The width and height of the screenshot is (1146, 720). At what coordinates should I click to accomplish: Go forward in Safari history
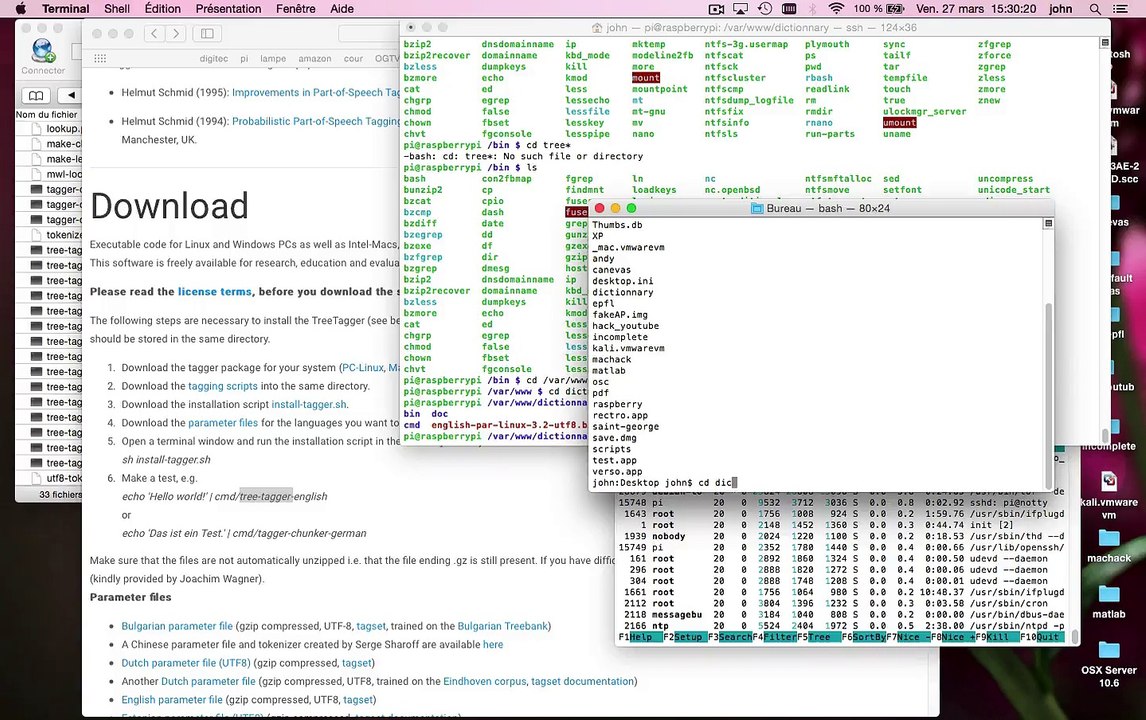click(176, 33)
